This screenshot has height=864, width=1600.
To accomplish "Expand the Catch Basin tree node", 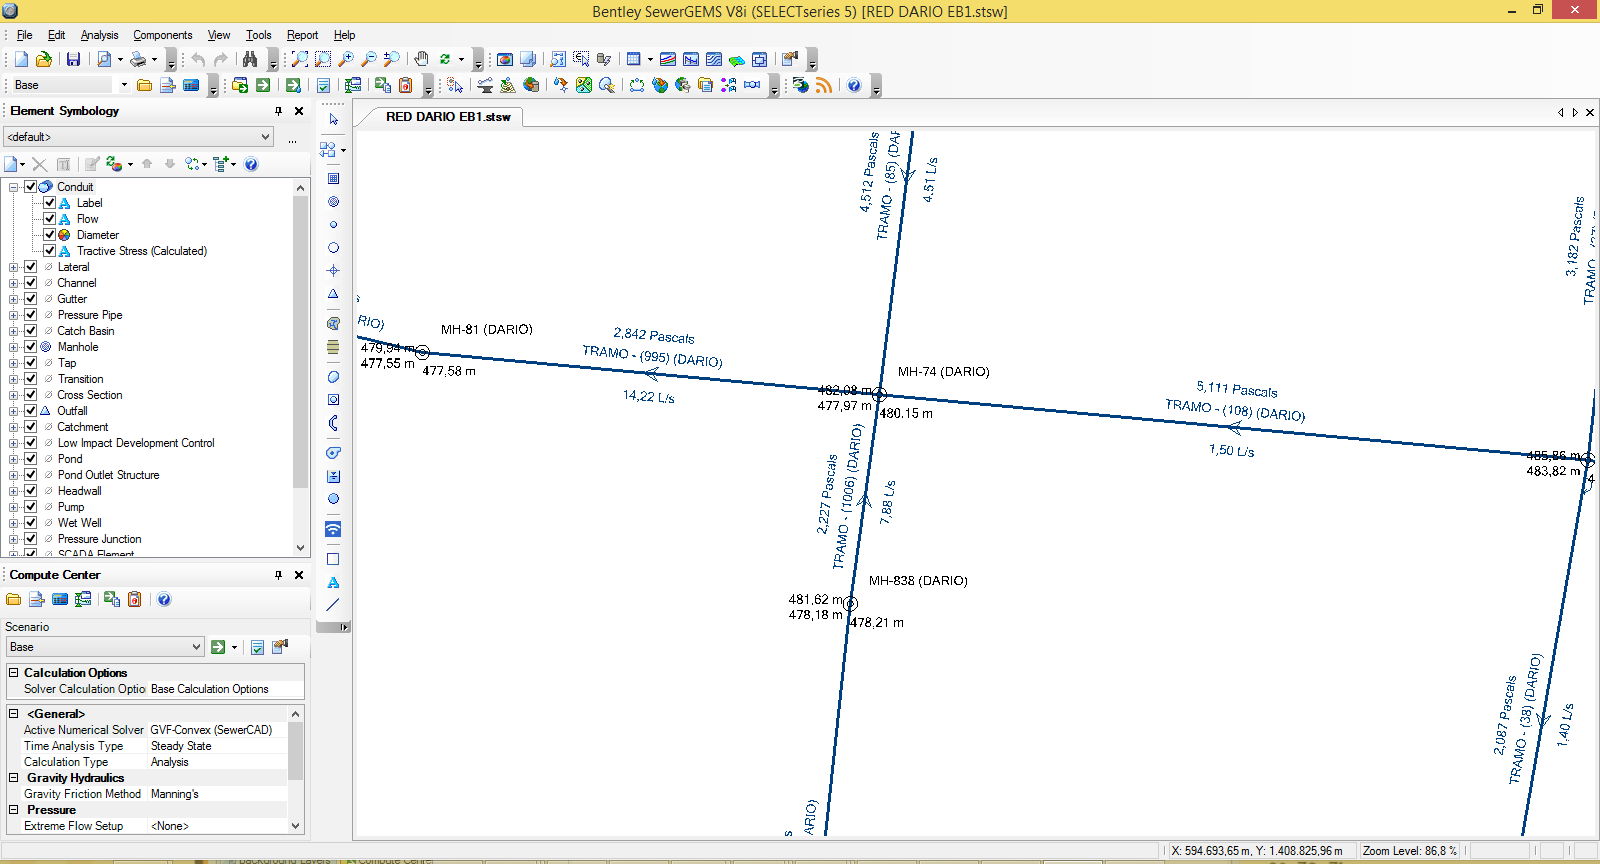I will tap(13, 331).
